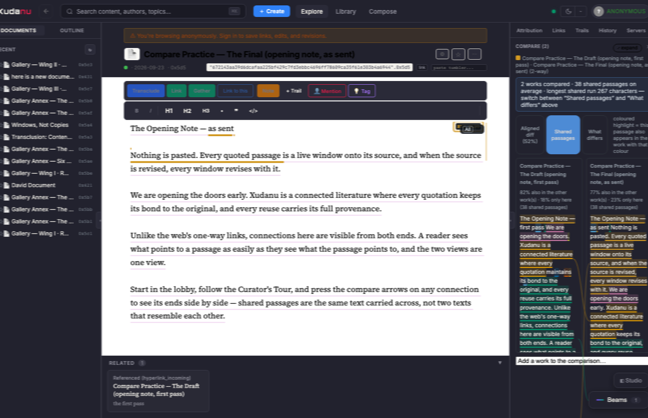Open the Trails tab

pos(582,31)
